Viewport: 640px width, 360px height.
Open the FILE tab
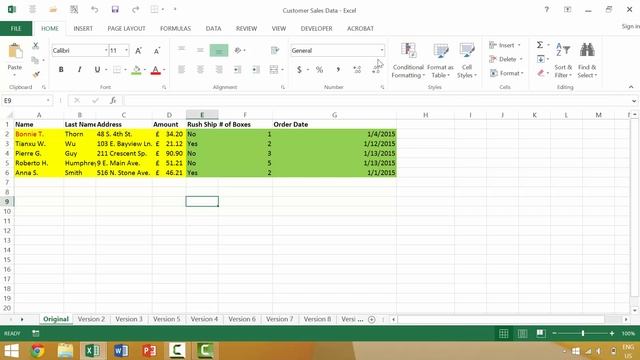pyautogui.click(x=16, y=29)
